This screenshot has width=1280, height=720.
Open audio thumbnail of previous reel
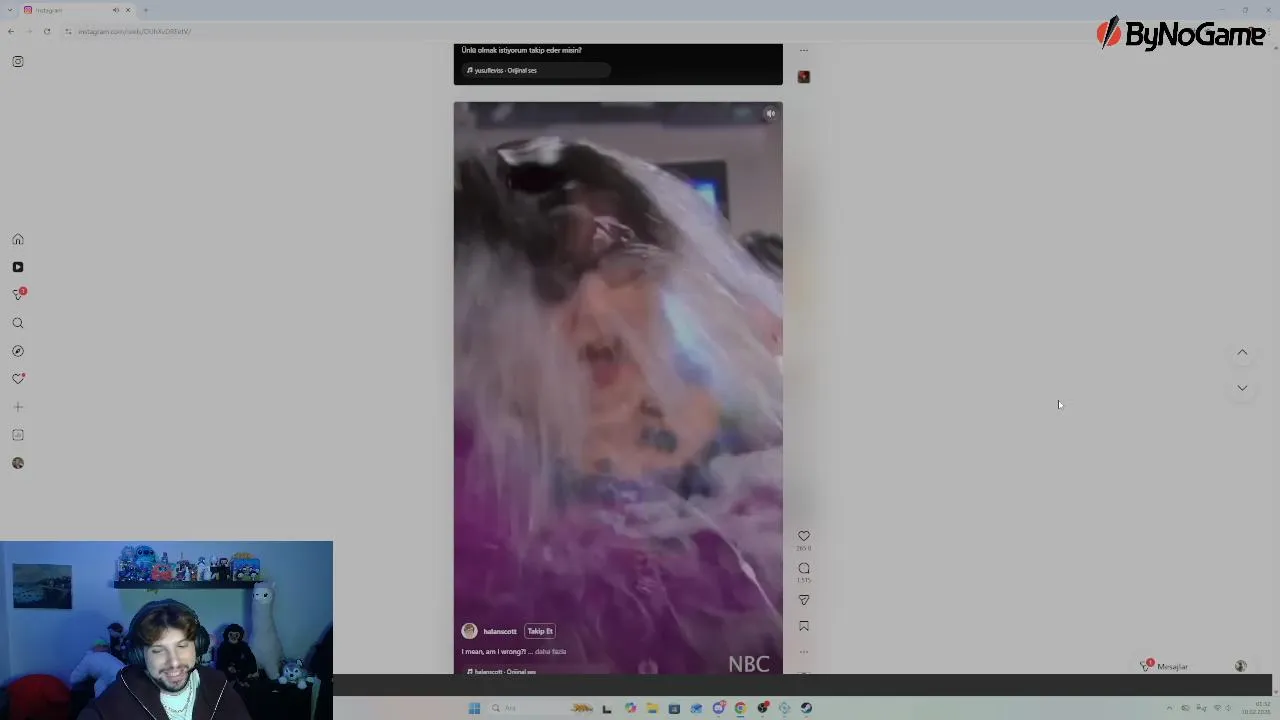804,77
